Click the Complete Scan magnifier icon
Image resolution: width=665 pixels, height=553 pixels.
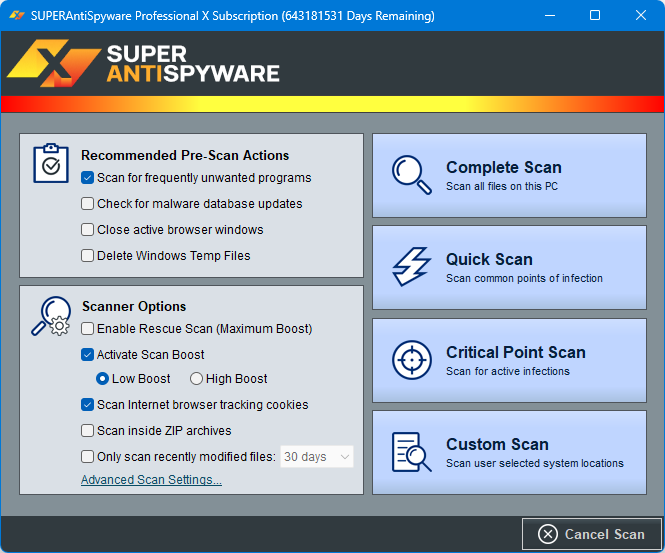[411, 174]
